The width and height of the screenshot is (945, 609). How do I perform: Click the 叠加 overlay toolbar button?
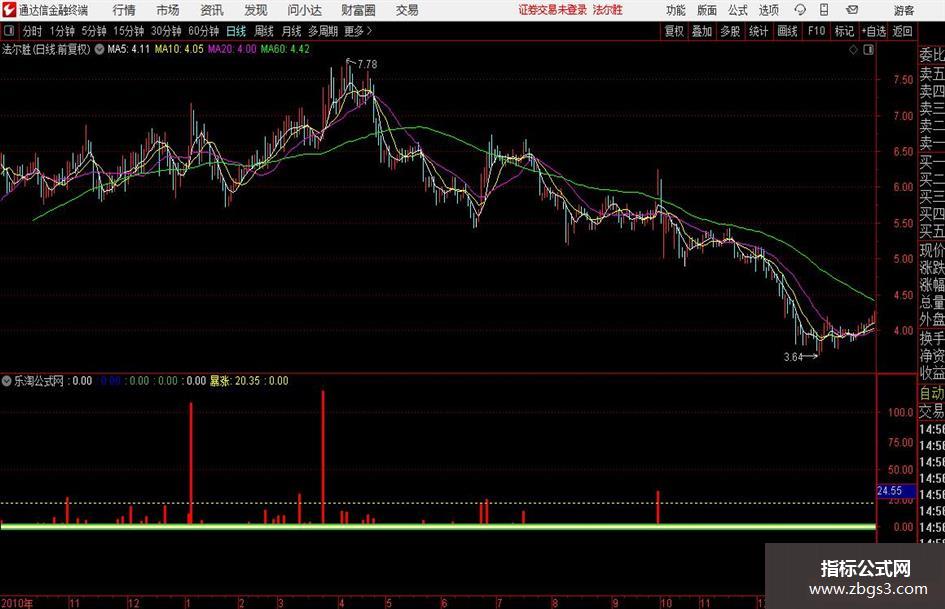702,31
